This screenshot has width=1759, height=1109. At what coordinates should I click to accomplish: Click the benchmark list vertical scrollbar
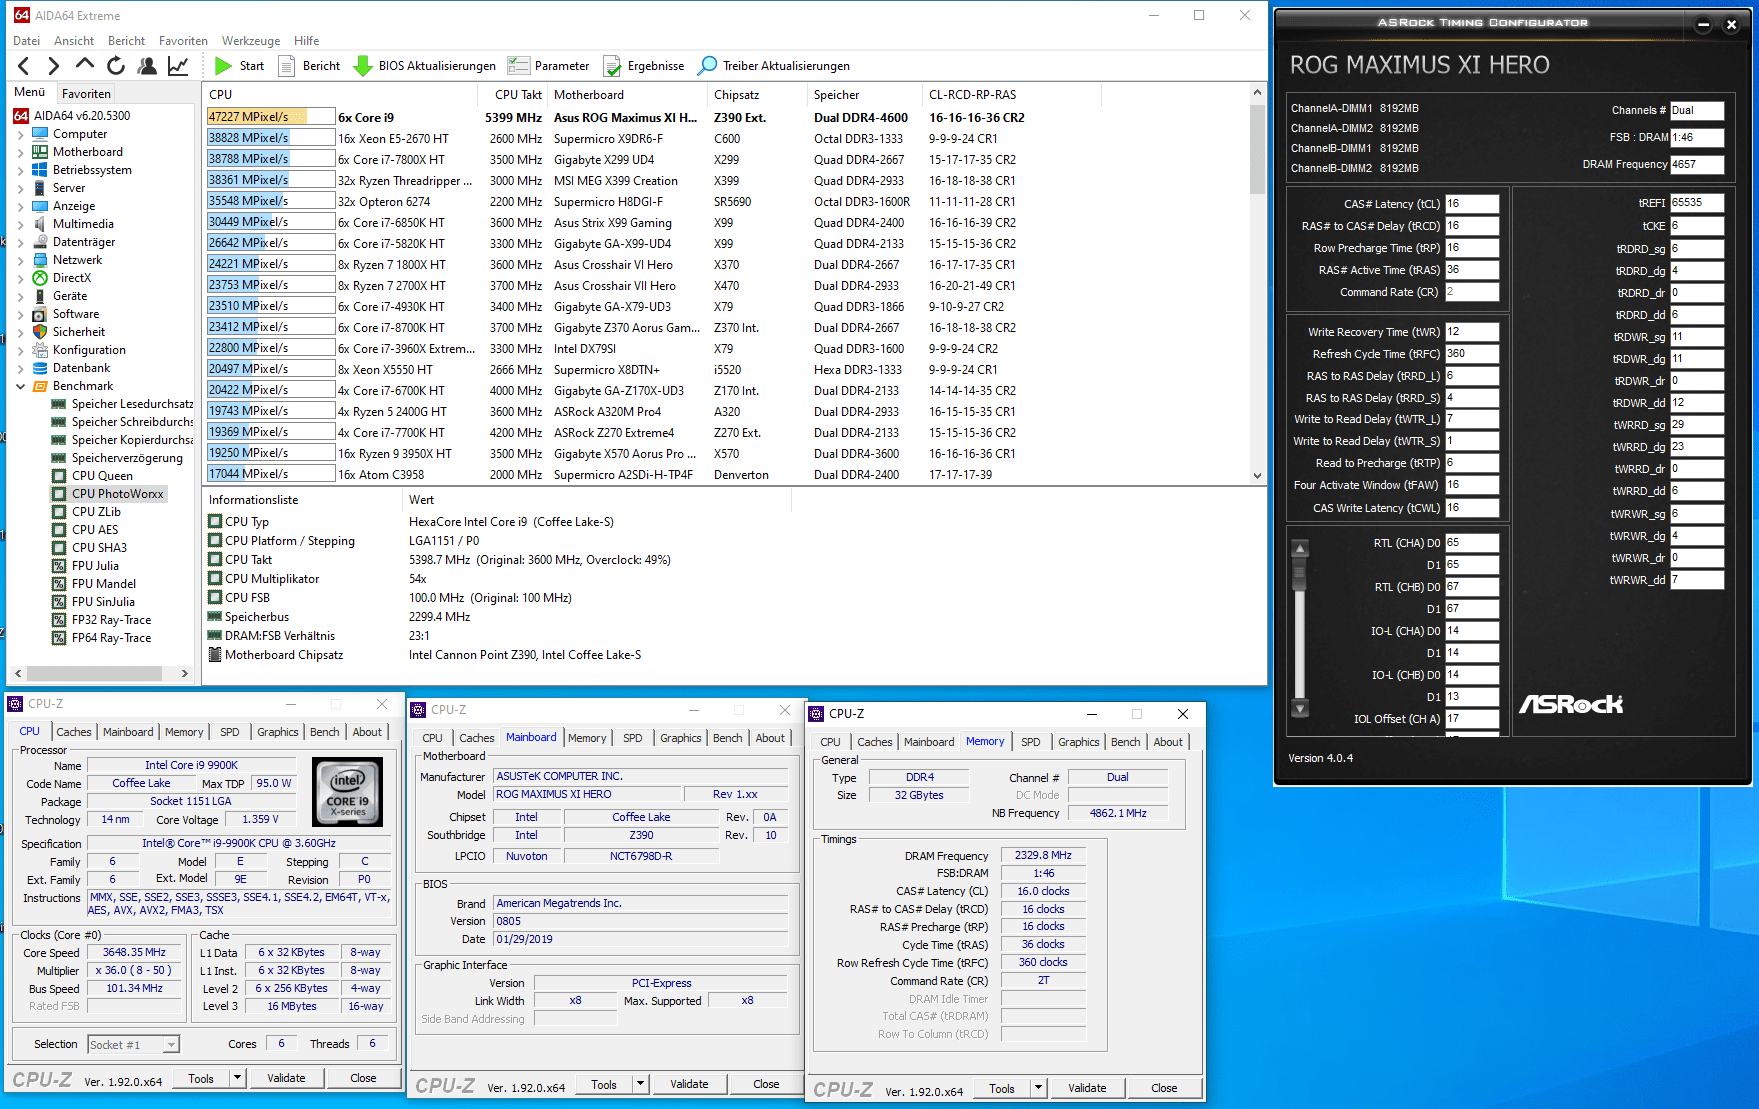click(1257, 284)
